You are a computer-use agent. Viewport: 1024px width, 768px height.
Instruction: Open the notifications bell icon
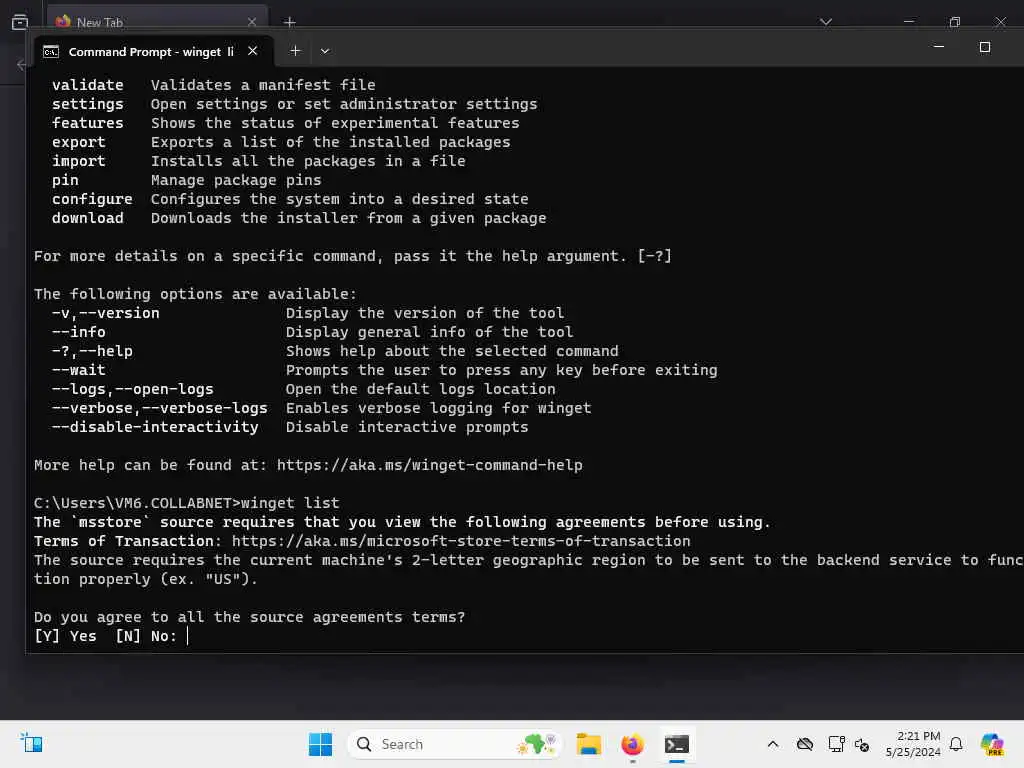[x=956, y=744]
